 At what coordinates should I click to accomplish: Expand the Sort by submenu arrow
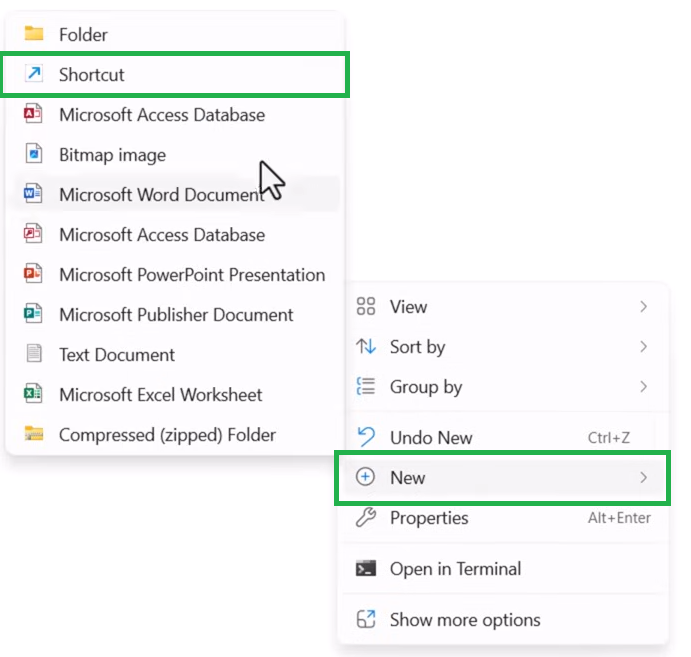point(644,347)
